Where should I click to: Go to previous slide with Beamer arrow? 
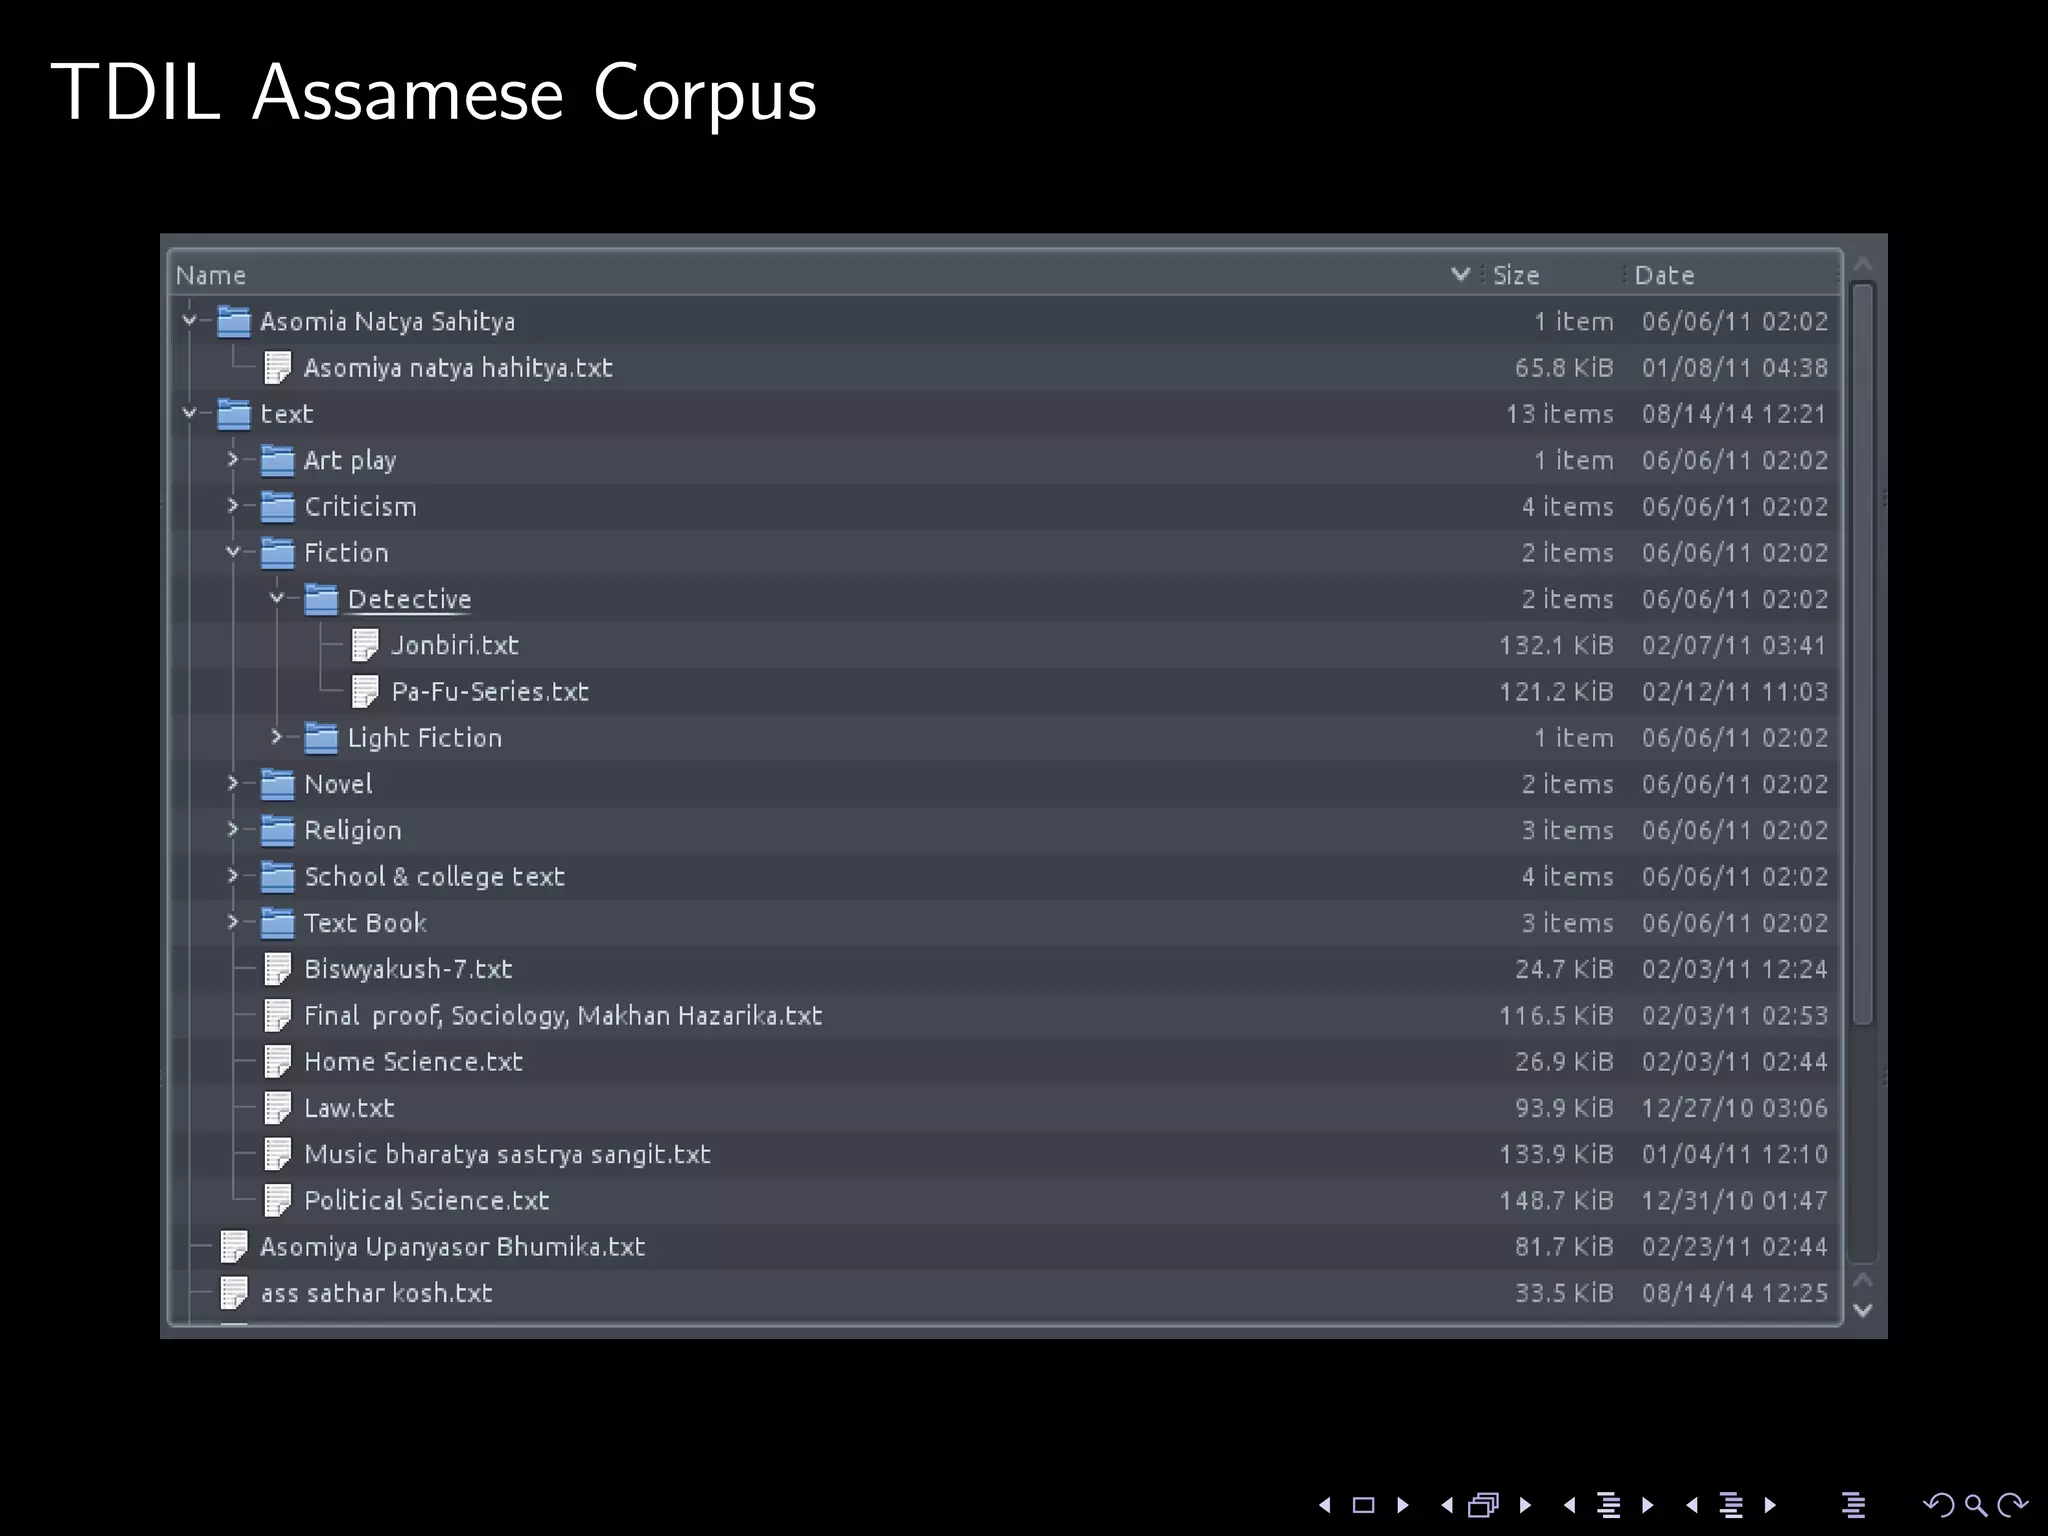point(1325,1505)
